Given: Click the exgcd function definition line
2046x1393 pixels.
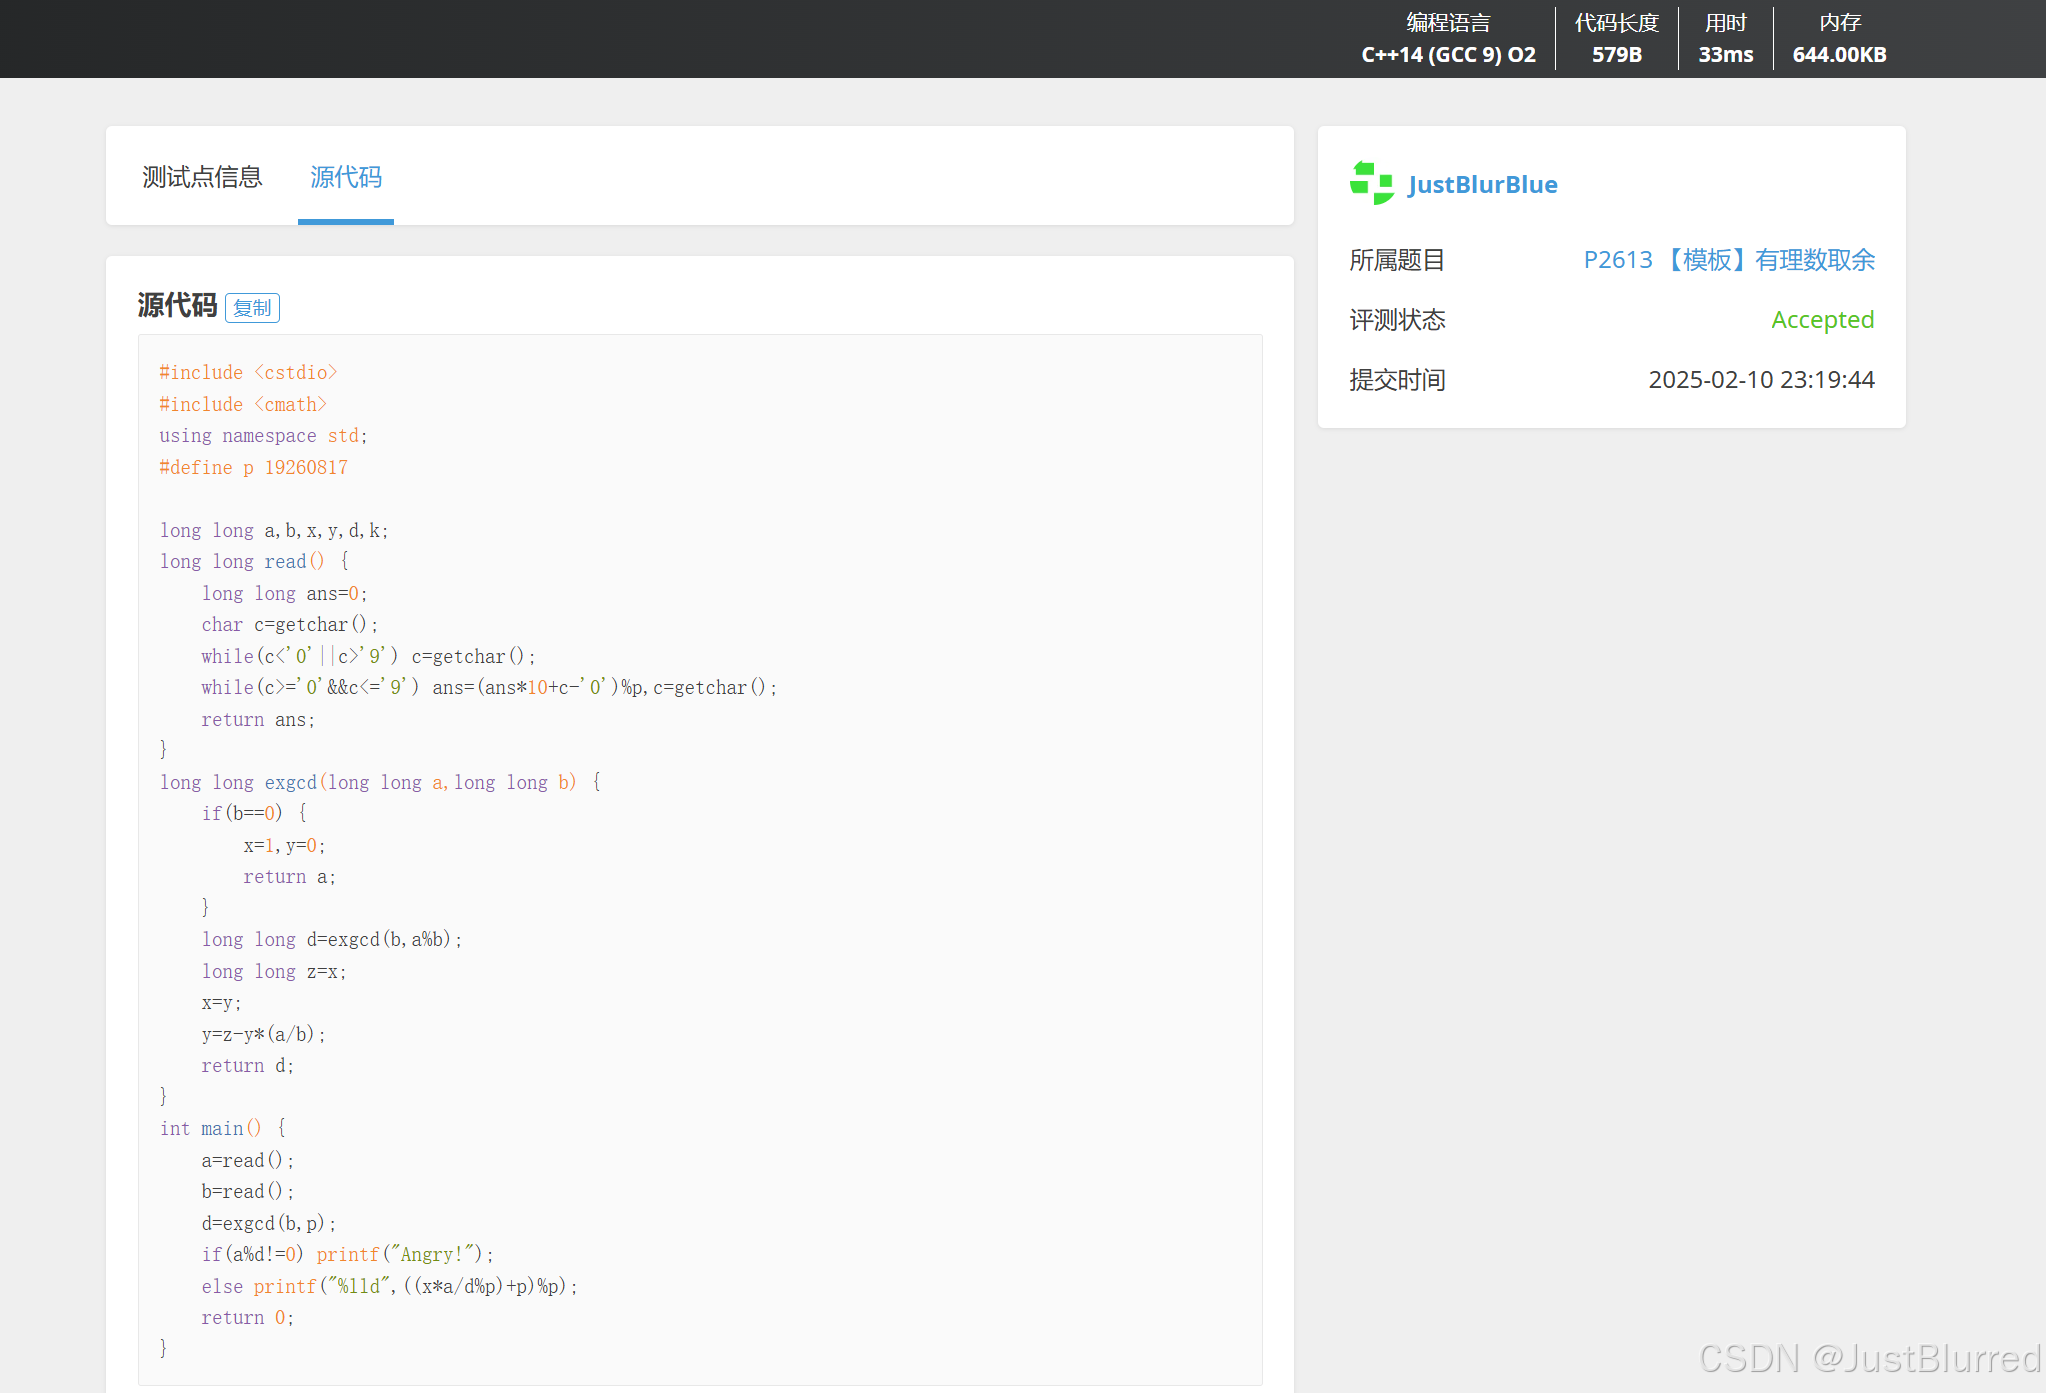Looking at the screenshot, I should click(380, 782).
